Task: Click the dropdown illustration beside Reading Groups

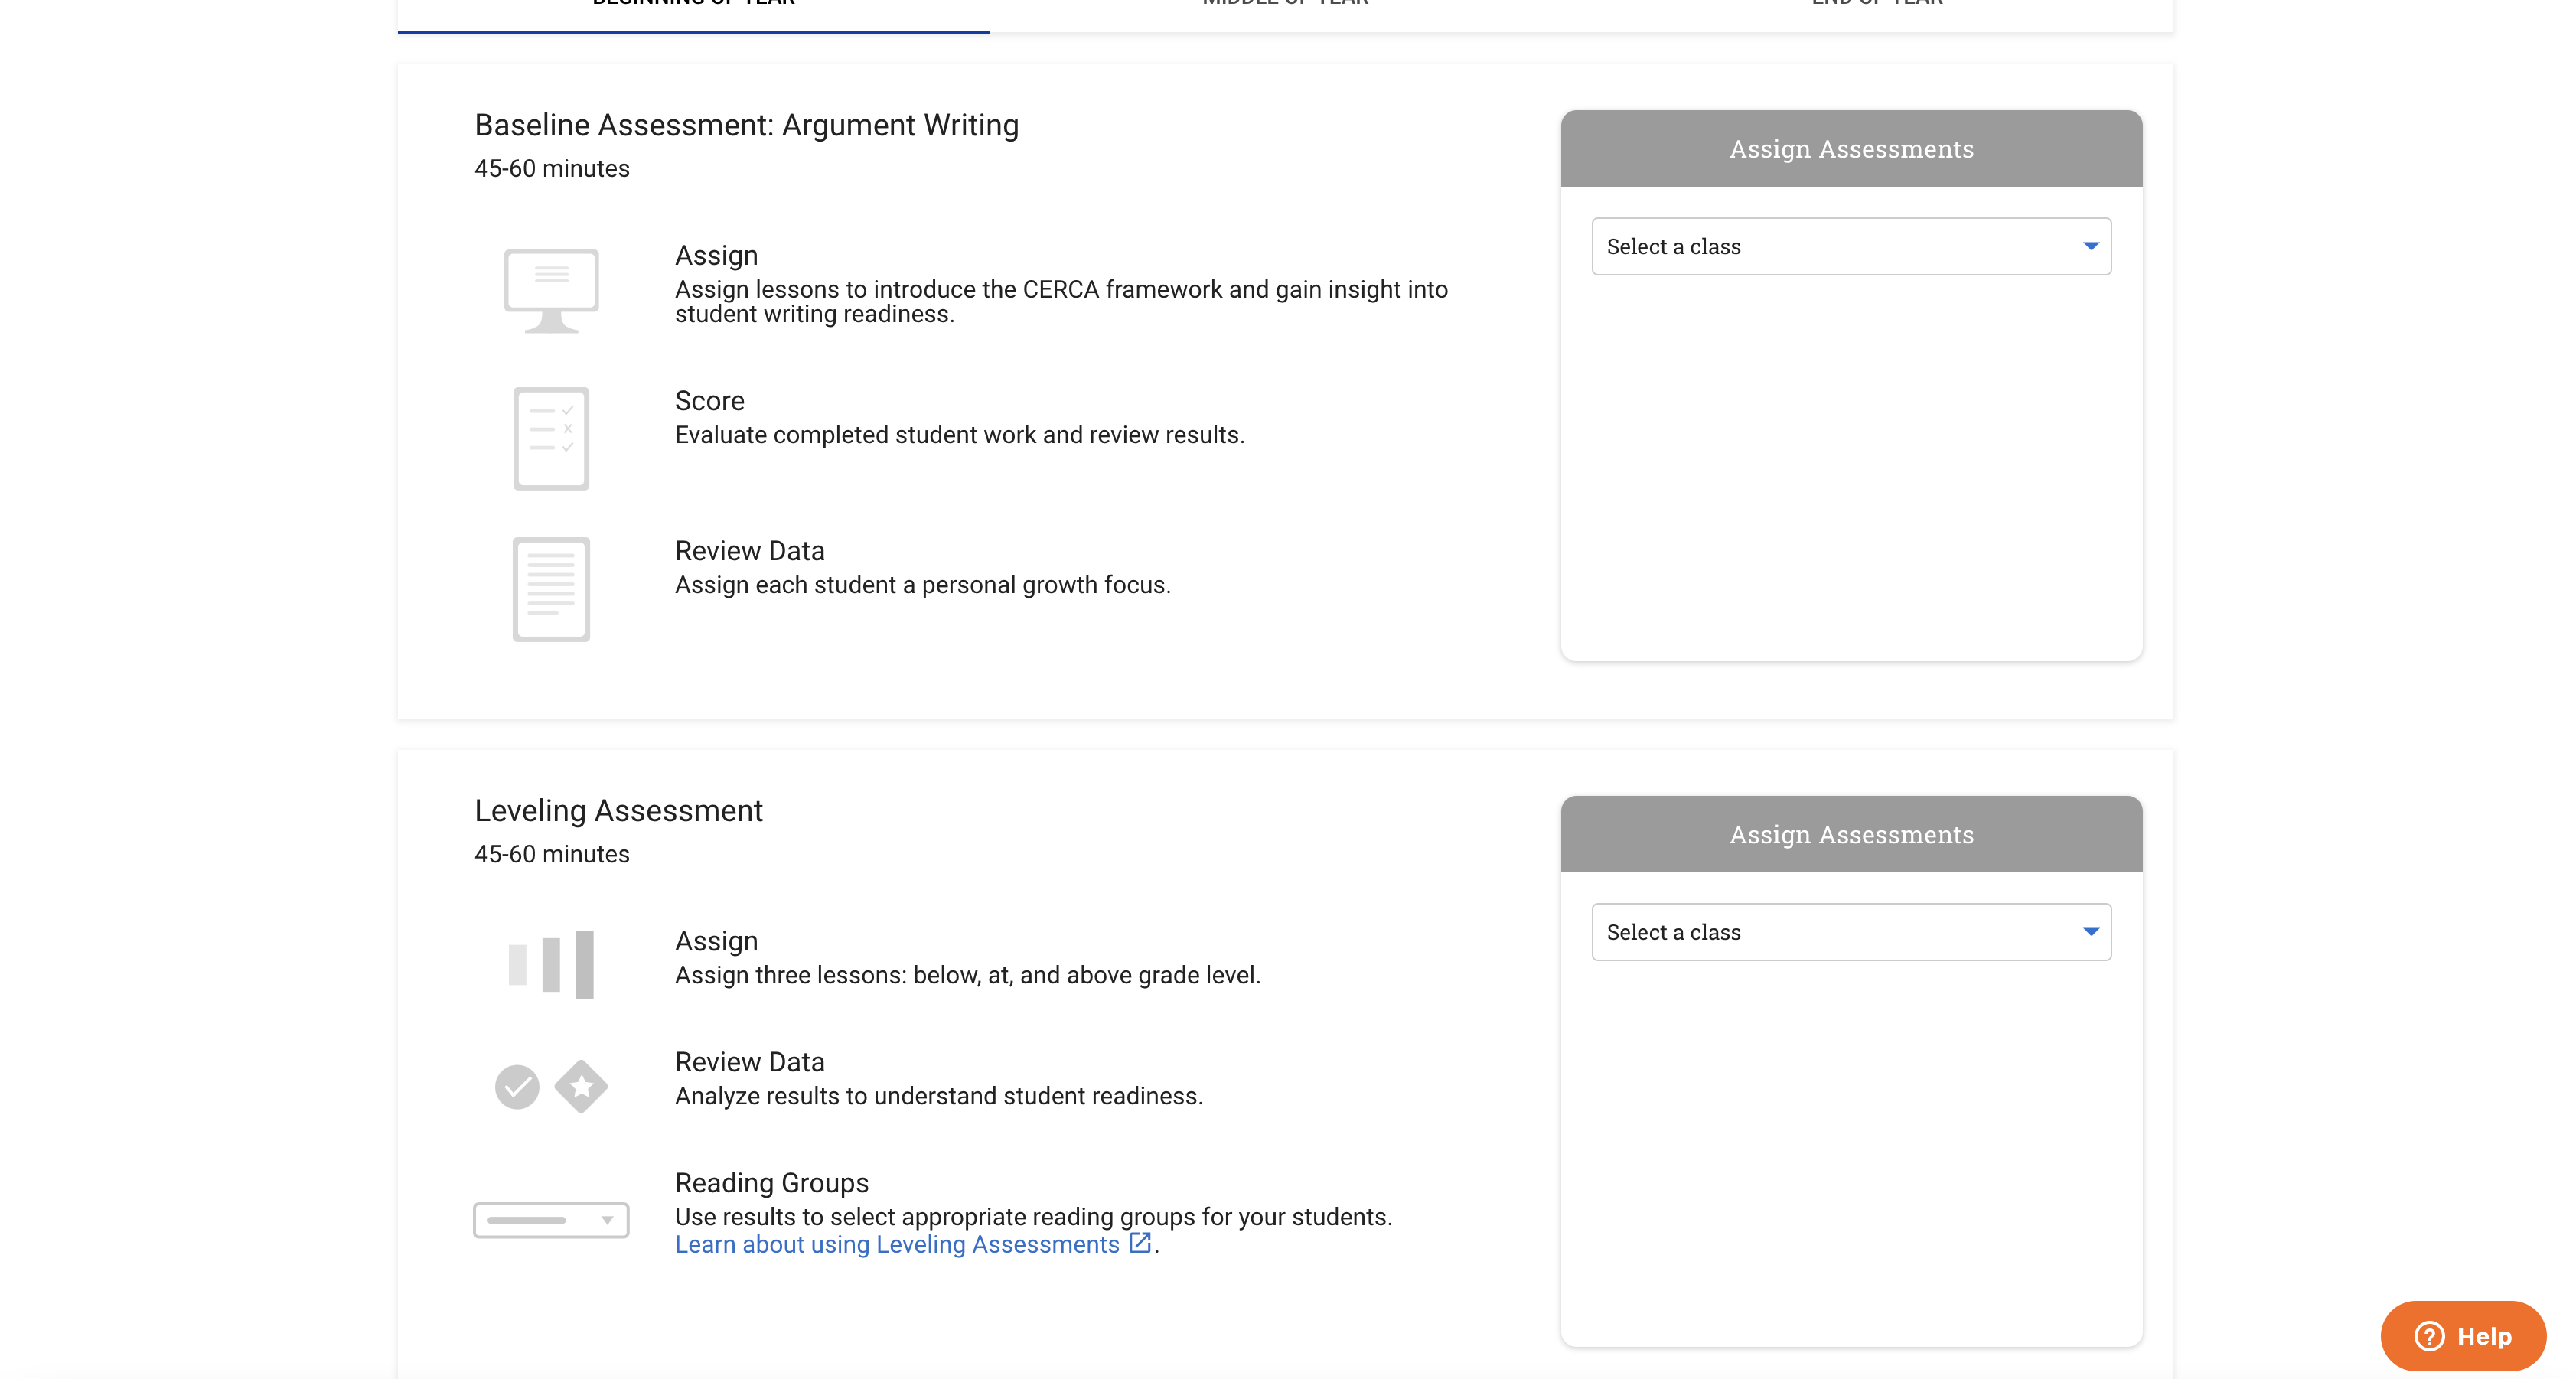Action: click(x=551, y=1220)
